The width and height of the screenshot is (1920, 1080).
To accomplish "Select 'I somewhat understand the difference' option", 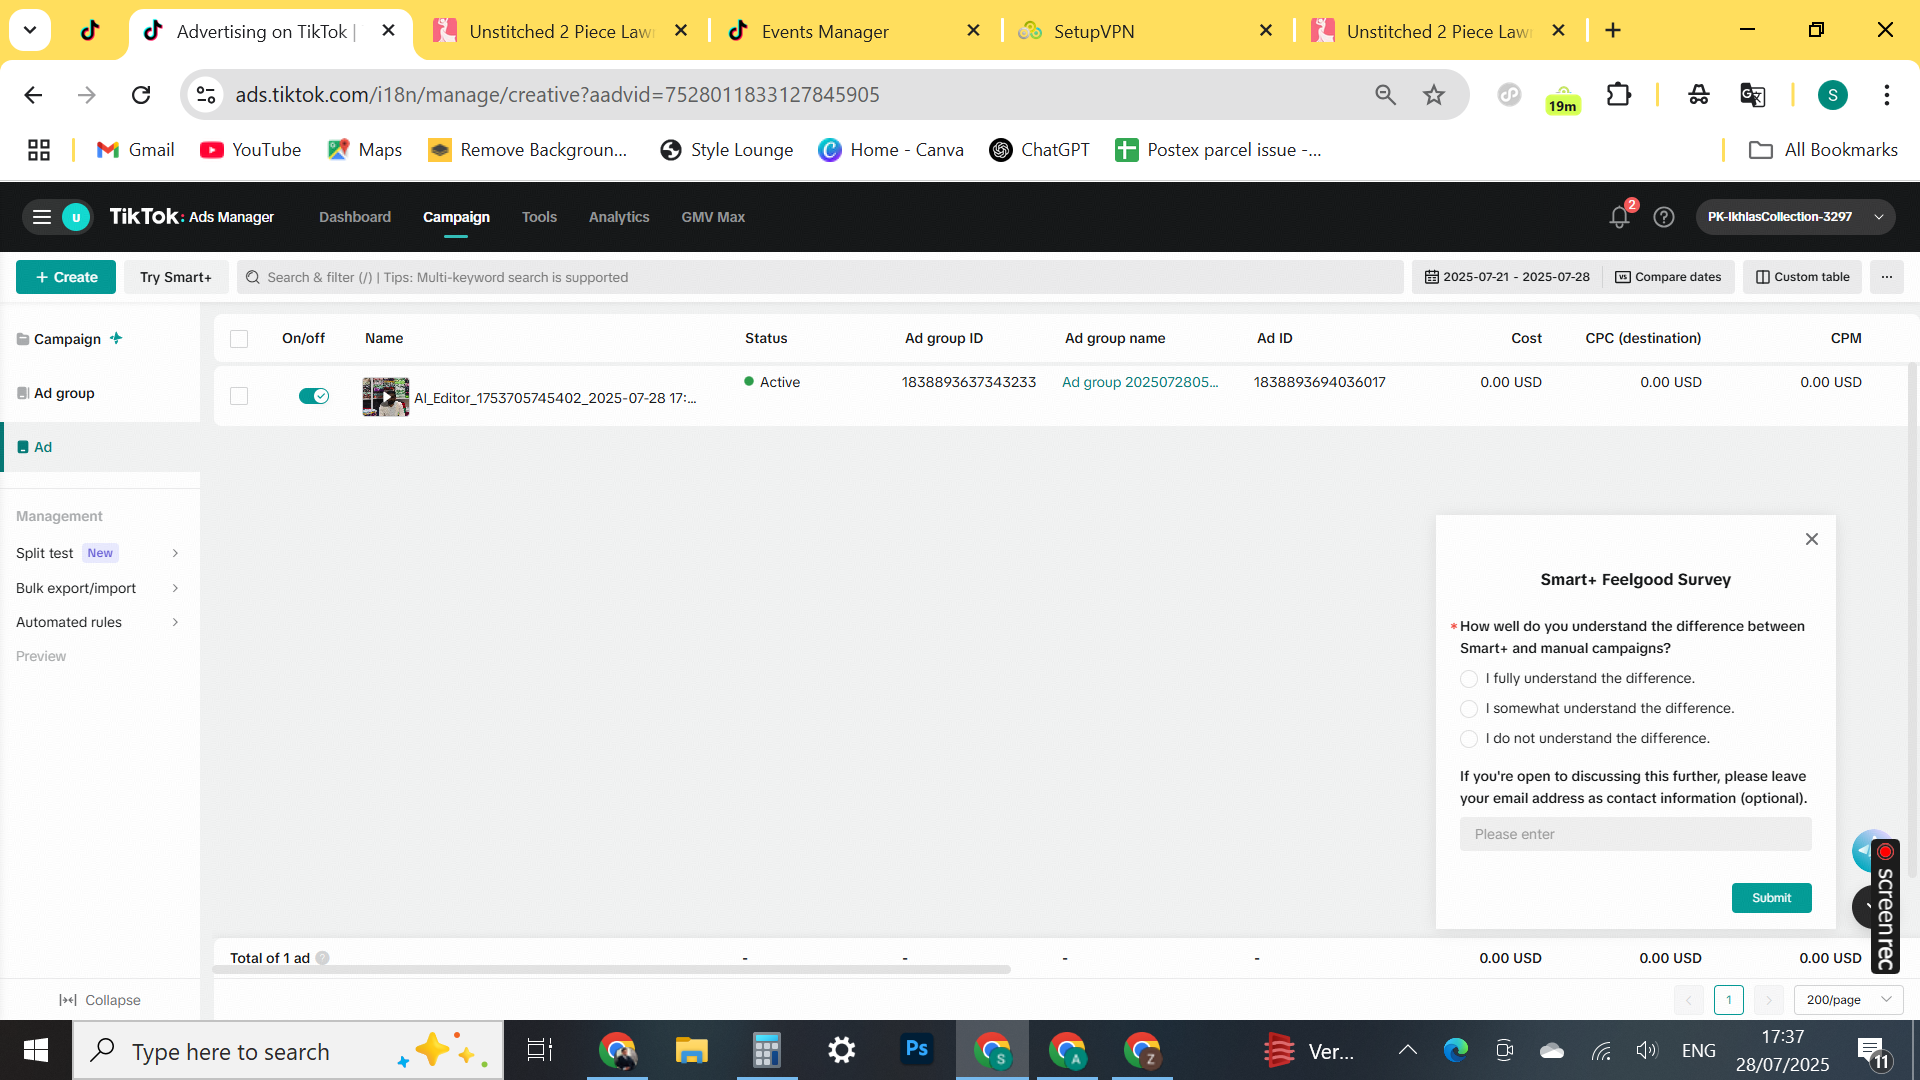I will point(1469,709).
